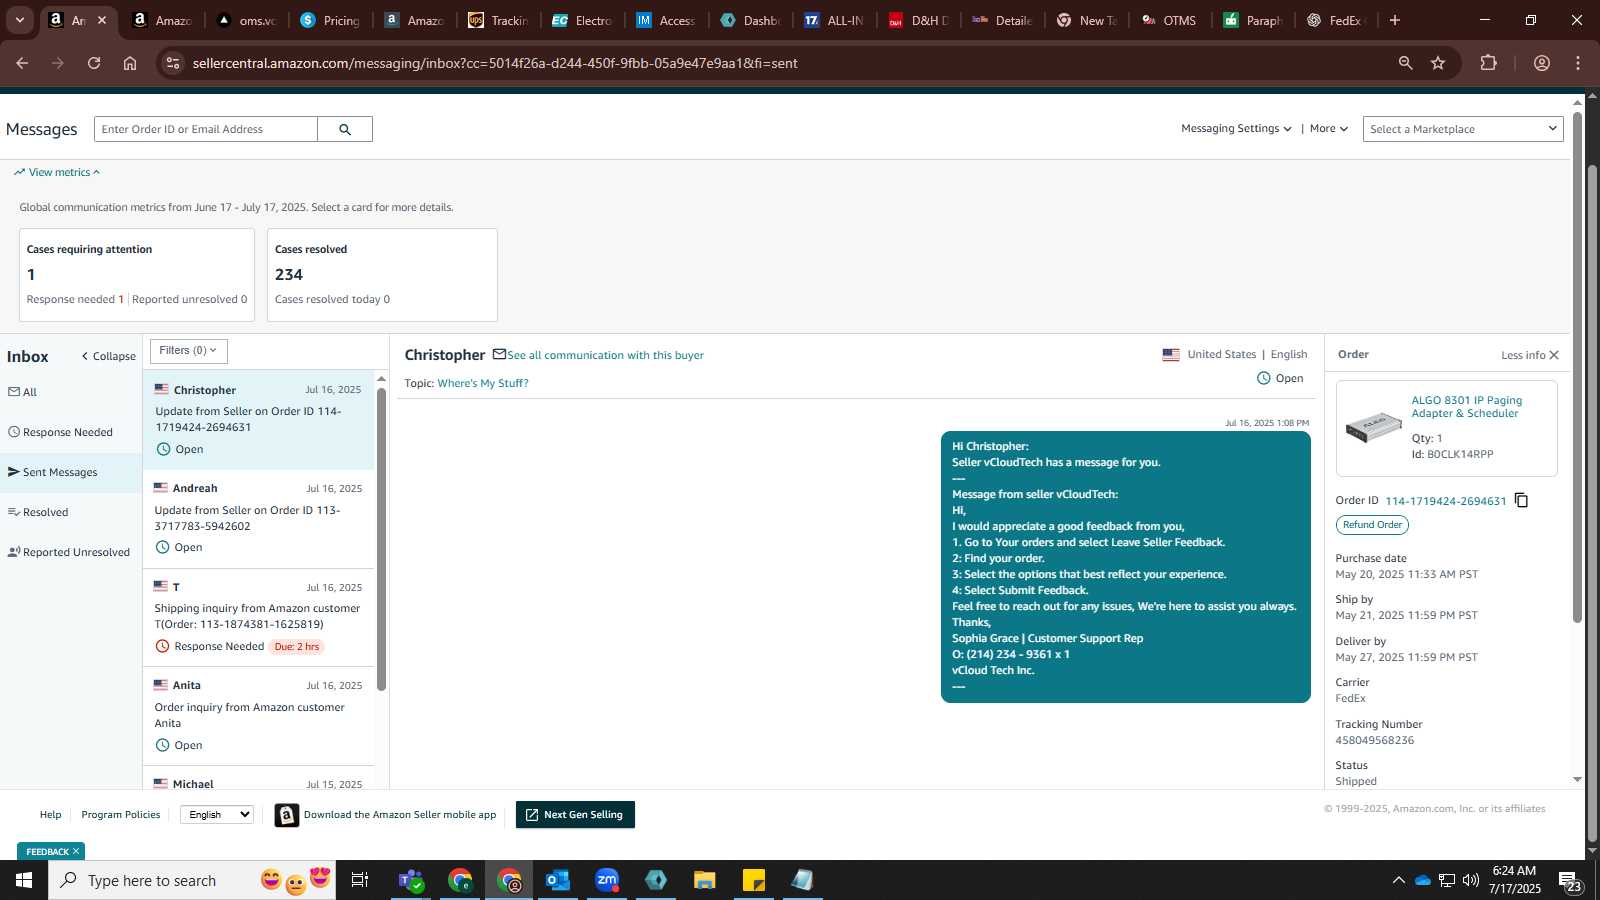Launch Microsoft Teams from taskbar
The width and height of the screenshot is (1600, 900).
click(x=410, y=880)
